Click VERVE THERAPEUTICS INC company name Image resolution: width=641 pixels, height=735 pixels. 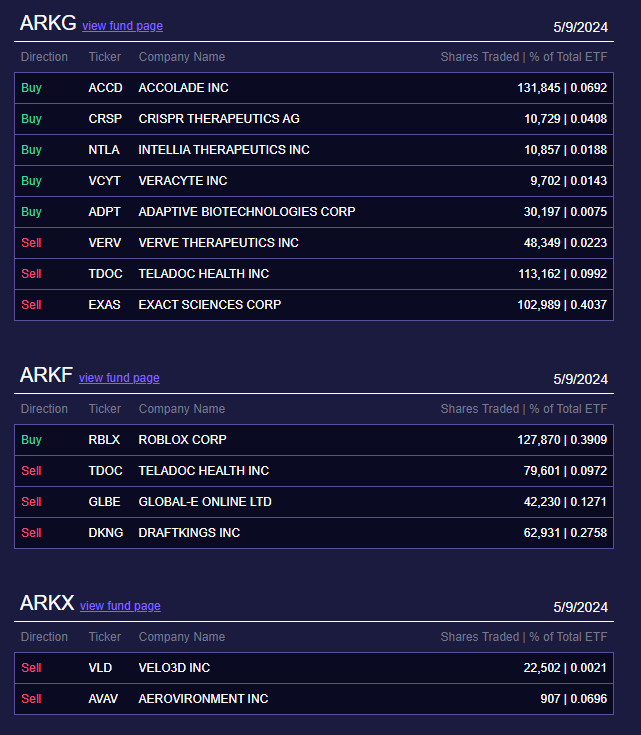(x=219, y=242)
